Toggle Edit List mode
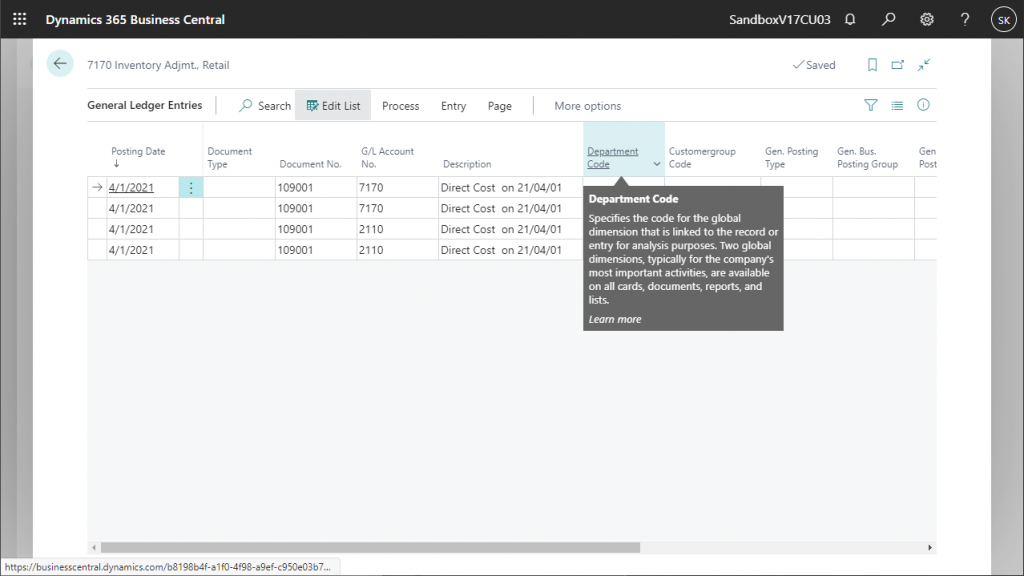Image resolution: width=1024 pixels, height=576 pixels. pos(333,106)
